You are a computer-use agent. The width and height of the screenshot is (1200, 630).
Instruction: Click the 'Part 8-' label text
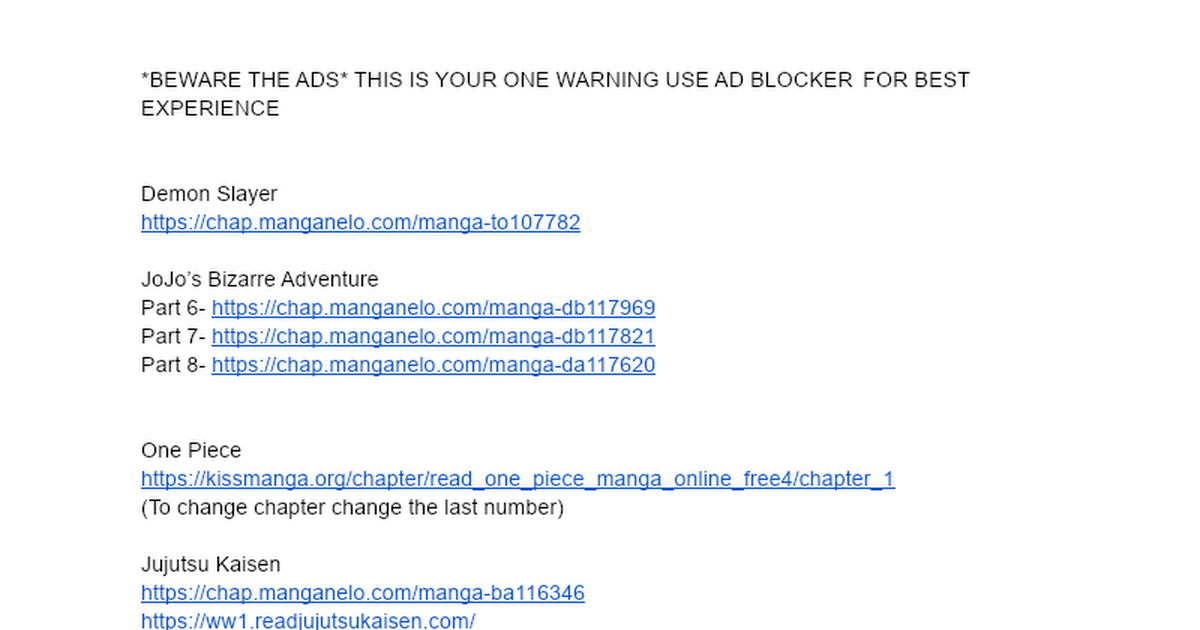coord(174,365)
